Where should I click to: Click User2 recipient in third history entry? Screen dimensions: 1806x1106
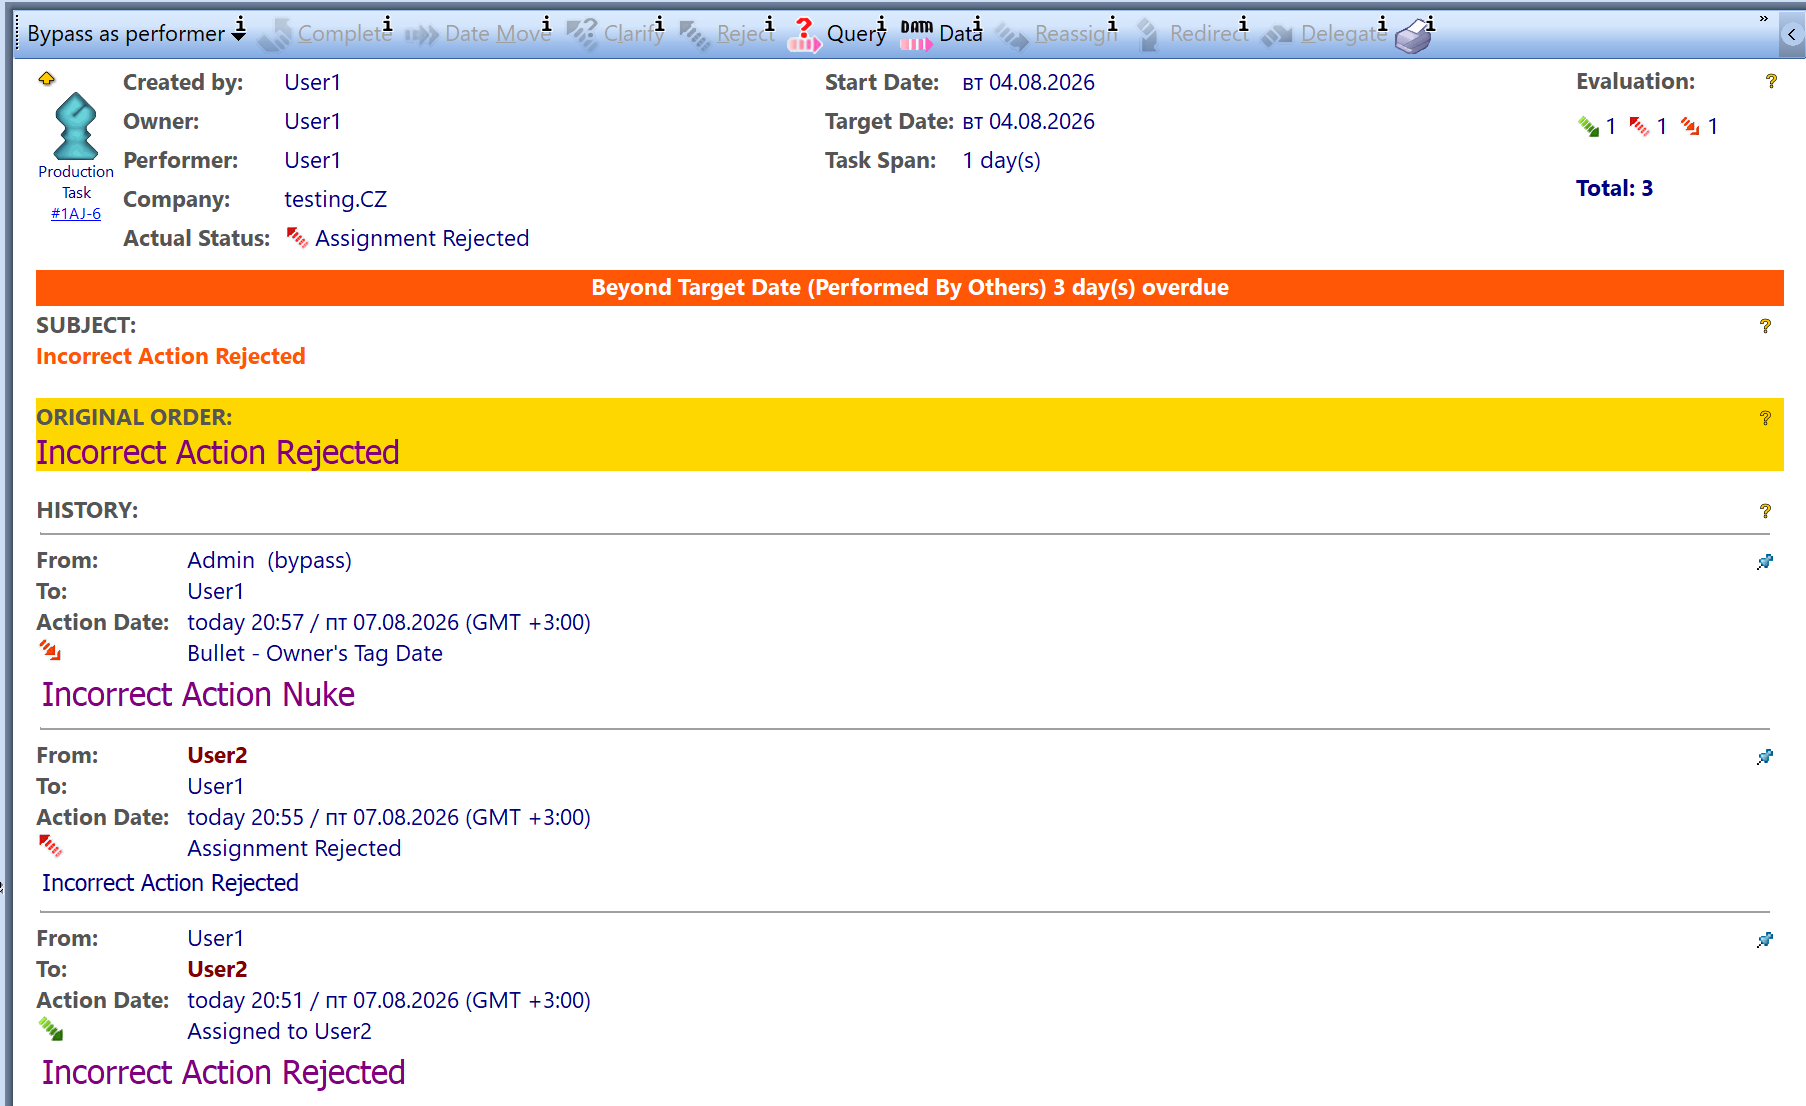[x=217, y=969]
